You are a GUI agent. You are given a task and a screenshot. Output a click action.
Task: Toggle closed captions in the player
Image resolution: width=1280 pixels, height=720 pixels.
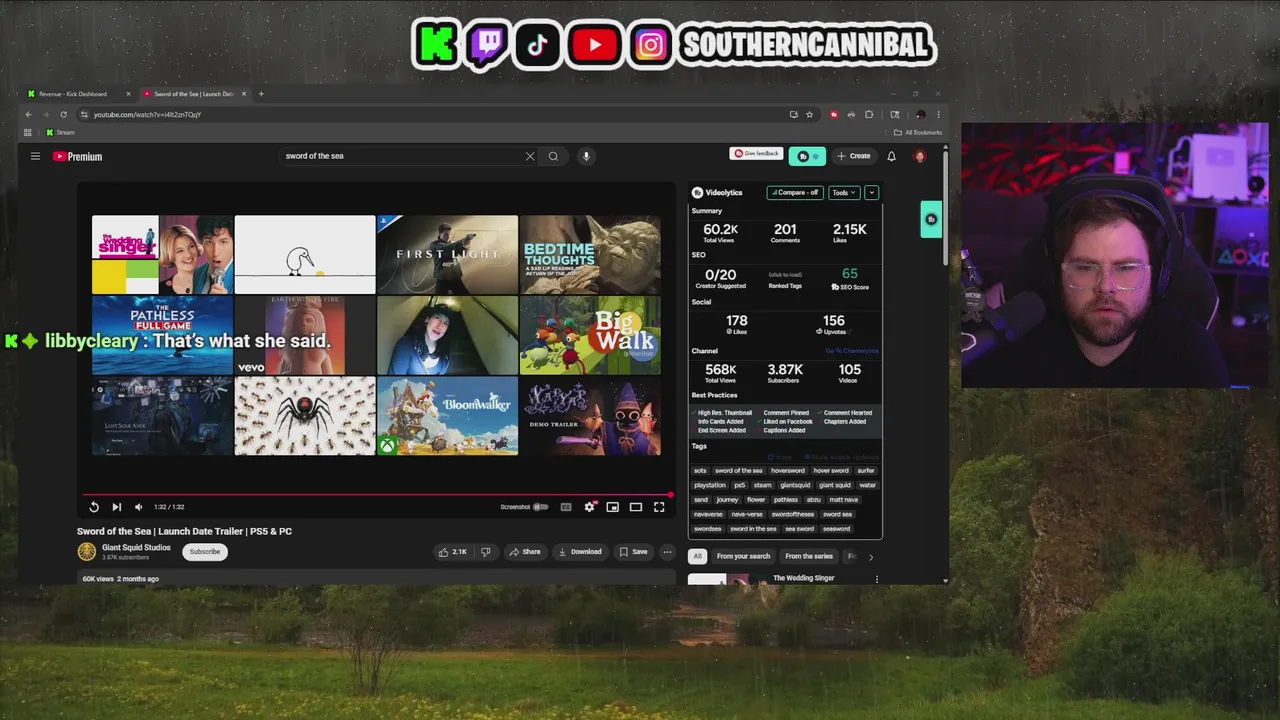[566, 507]
